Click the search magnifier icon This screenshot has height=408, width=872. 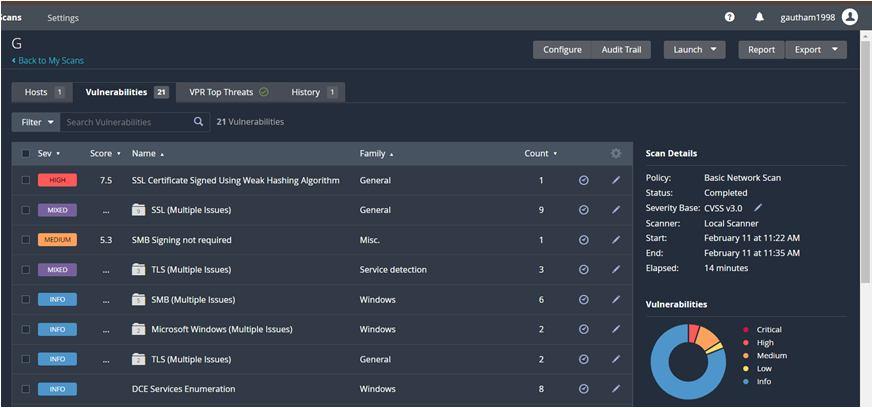tap(198, 122)
